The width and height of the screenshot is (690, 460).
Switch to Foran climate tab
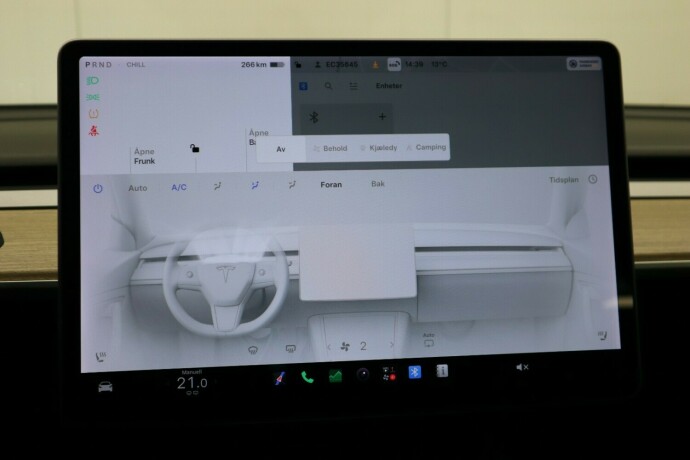331,185
